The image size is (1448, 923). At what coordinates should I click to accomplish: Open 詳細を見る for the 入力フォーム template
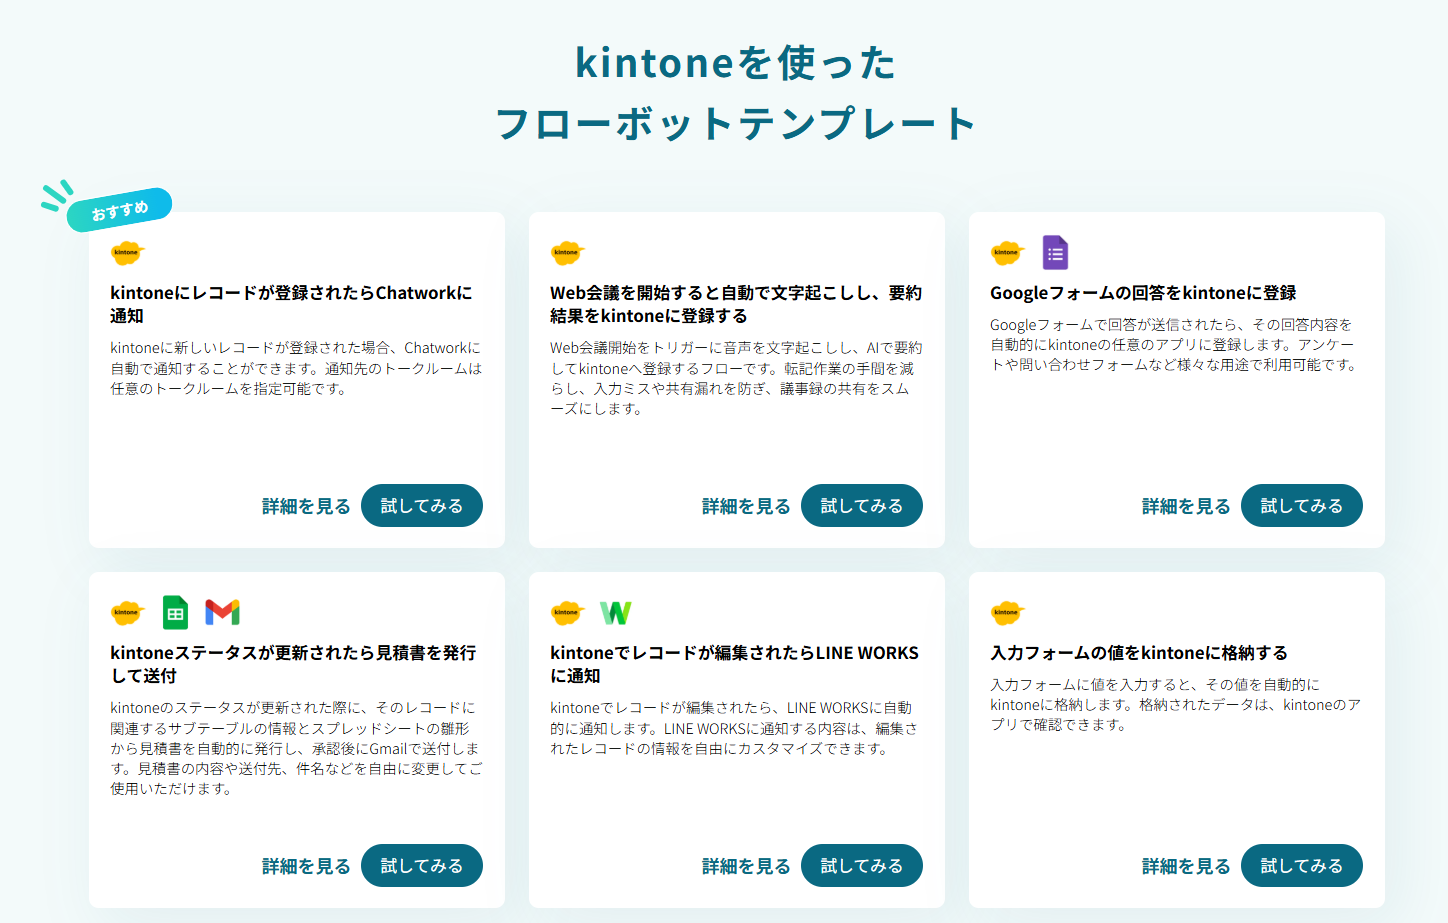pyautogui.click(x=1184, y=865)
